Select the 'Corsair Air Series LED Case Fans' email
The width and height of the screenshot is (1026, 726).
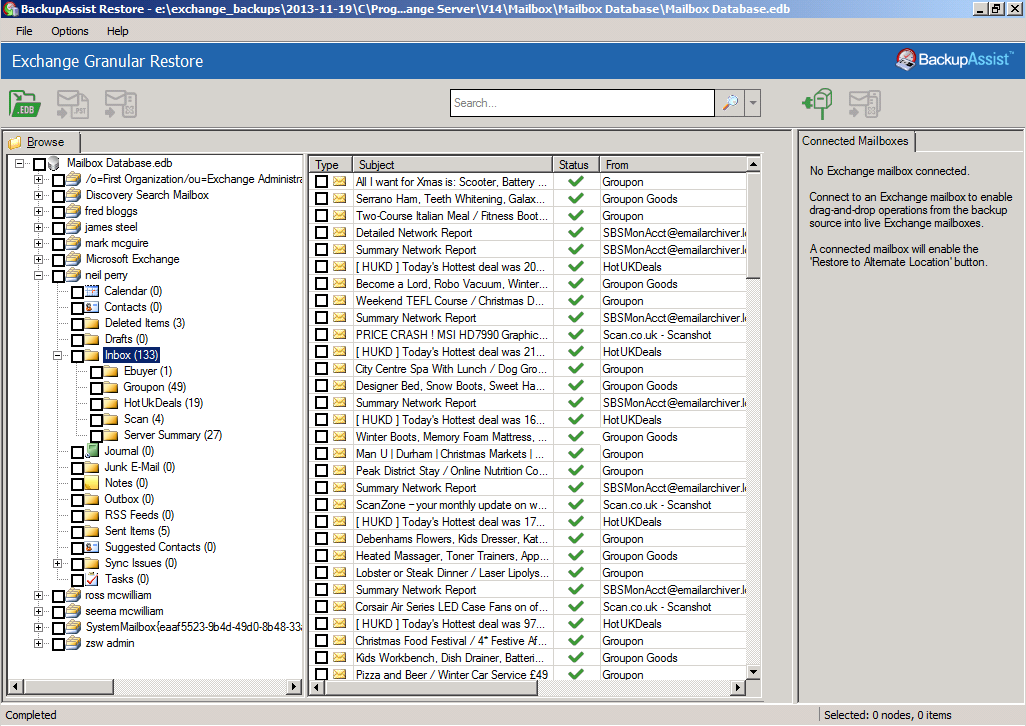click(528, 606)
